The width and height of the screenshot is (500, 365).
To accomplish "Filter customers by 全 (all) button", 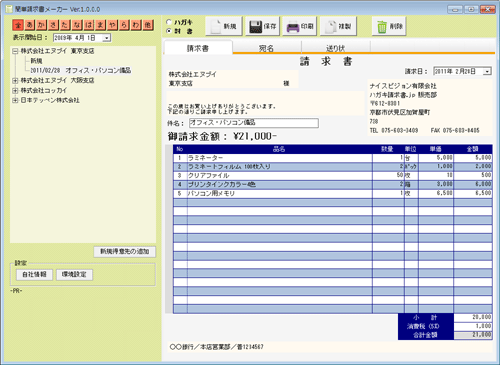I will [x=18, y=25].
